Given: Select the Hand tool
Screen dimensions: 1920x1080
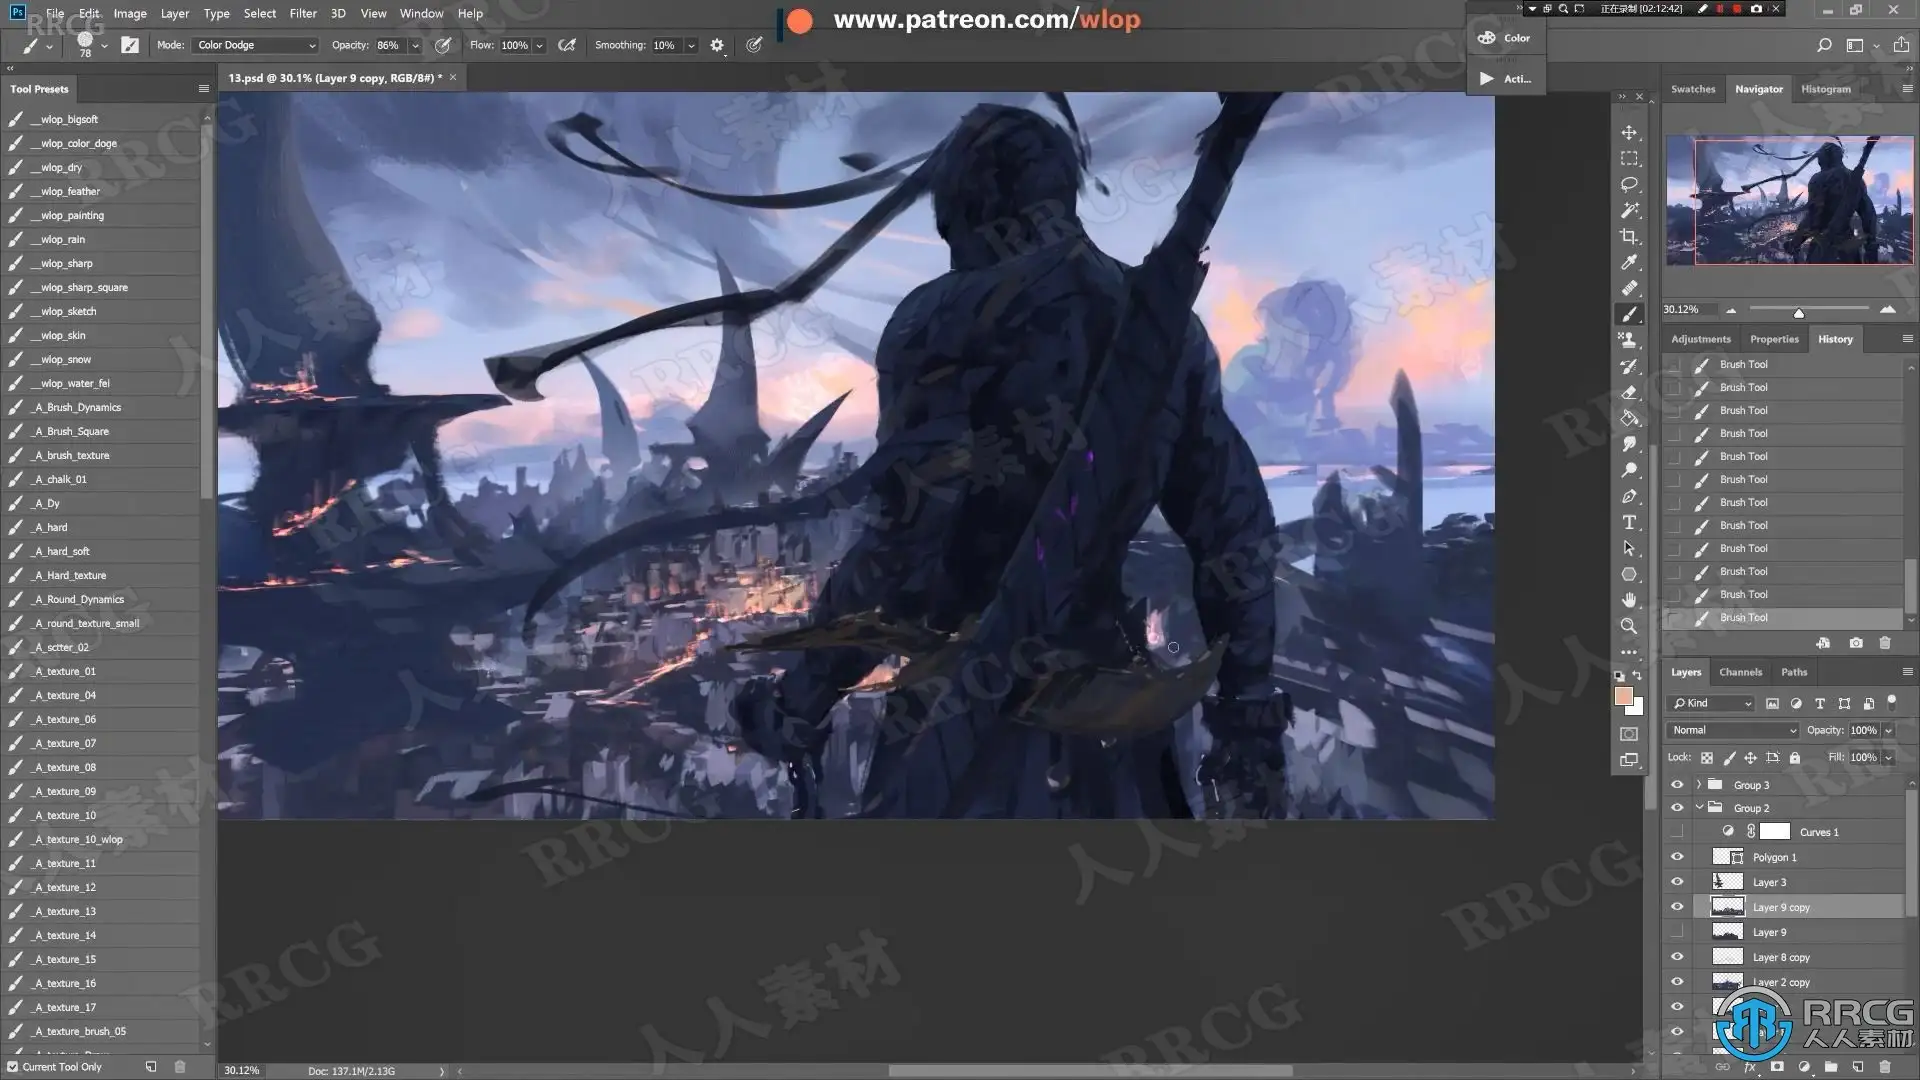Looking at the screenshot, I should point(1629,600).
